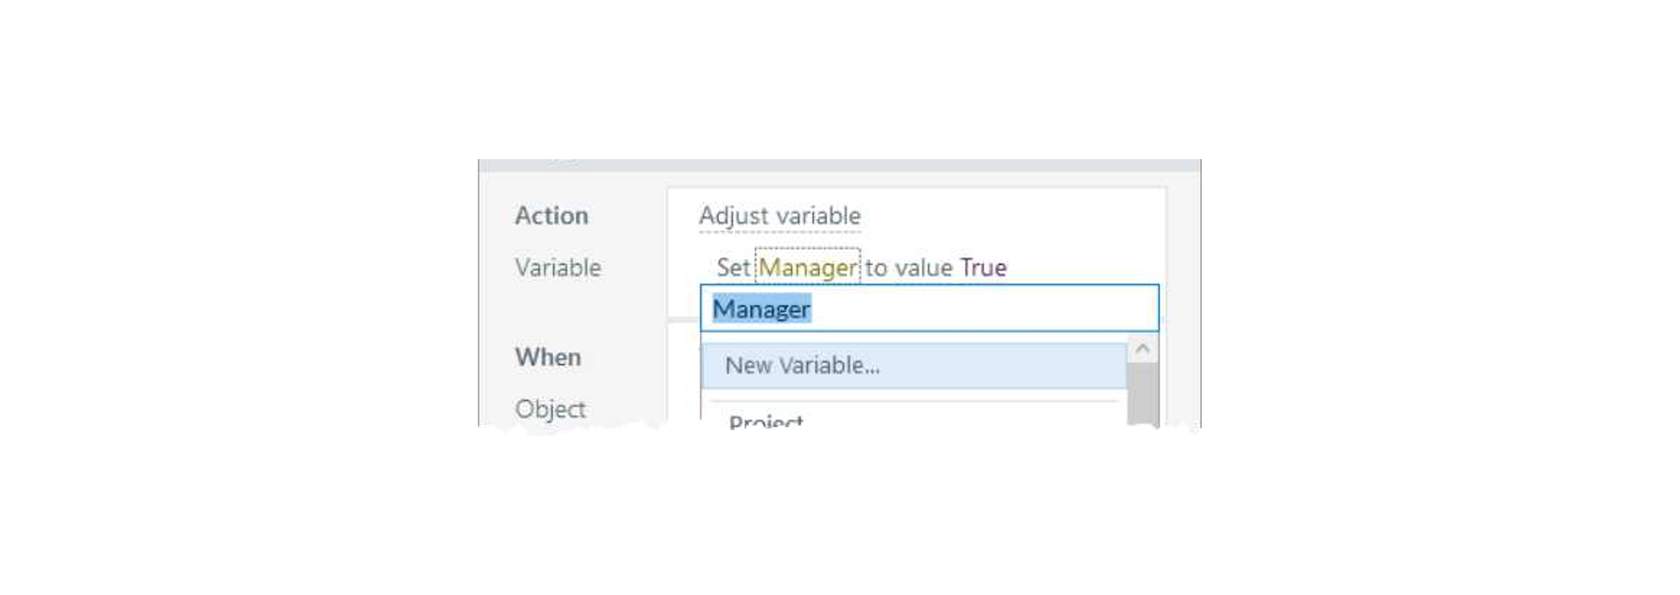The width and height of the screenshot is (1680, 595).
Task: Click the highlighted Manager text in input
Action: (761, 309)
